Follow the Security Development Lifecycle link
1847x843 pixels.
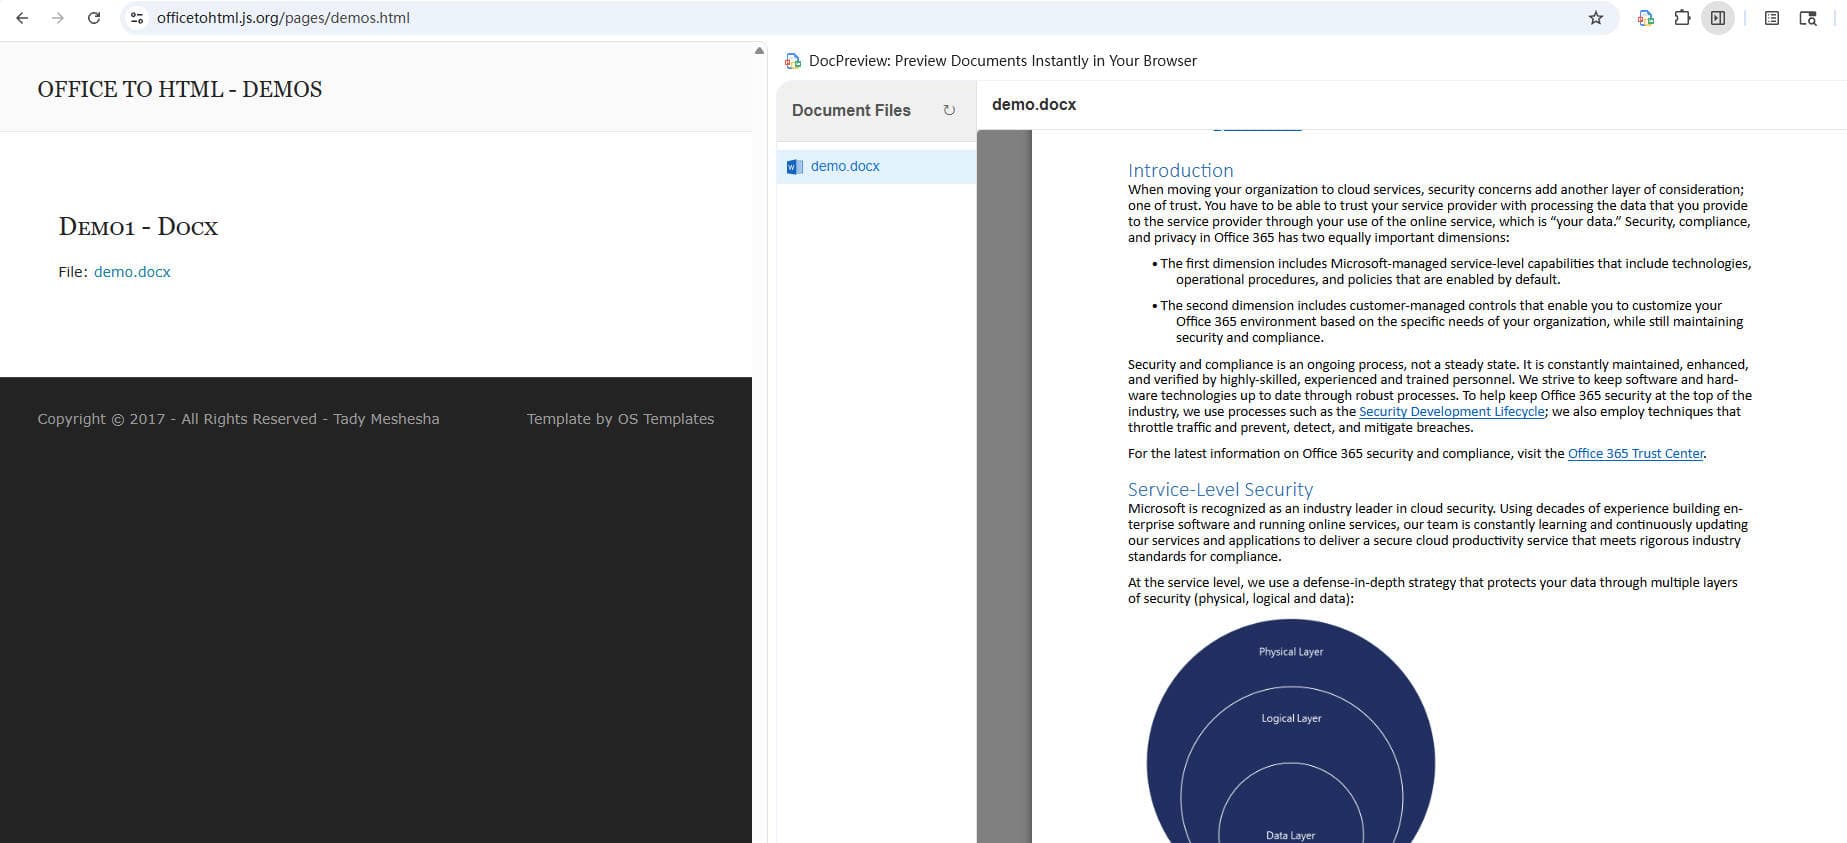tap(1452, 412)
